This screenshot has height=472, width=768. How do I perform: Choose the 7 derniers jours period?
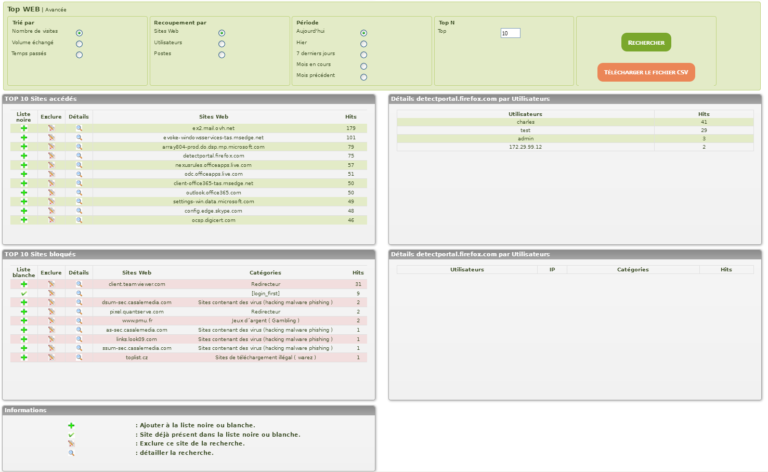363,54
